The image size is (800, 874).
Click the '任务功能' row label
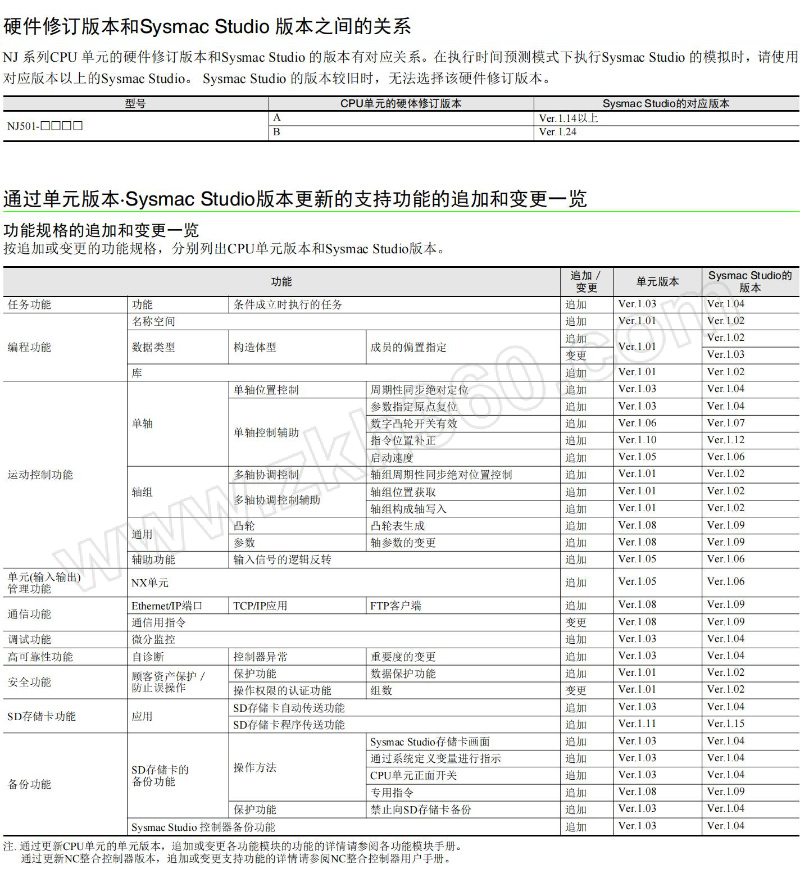coord(30,304)
